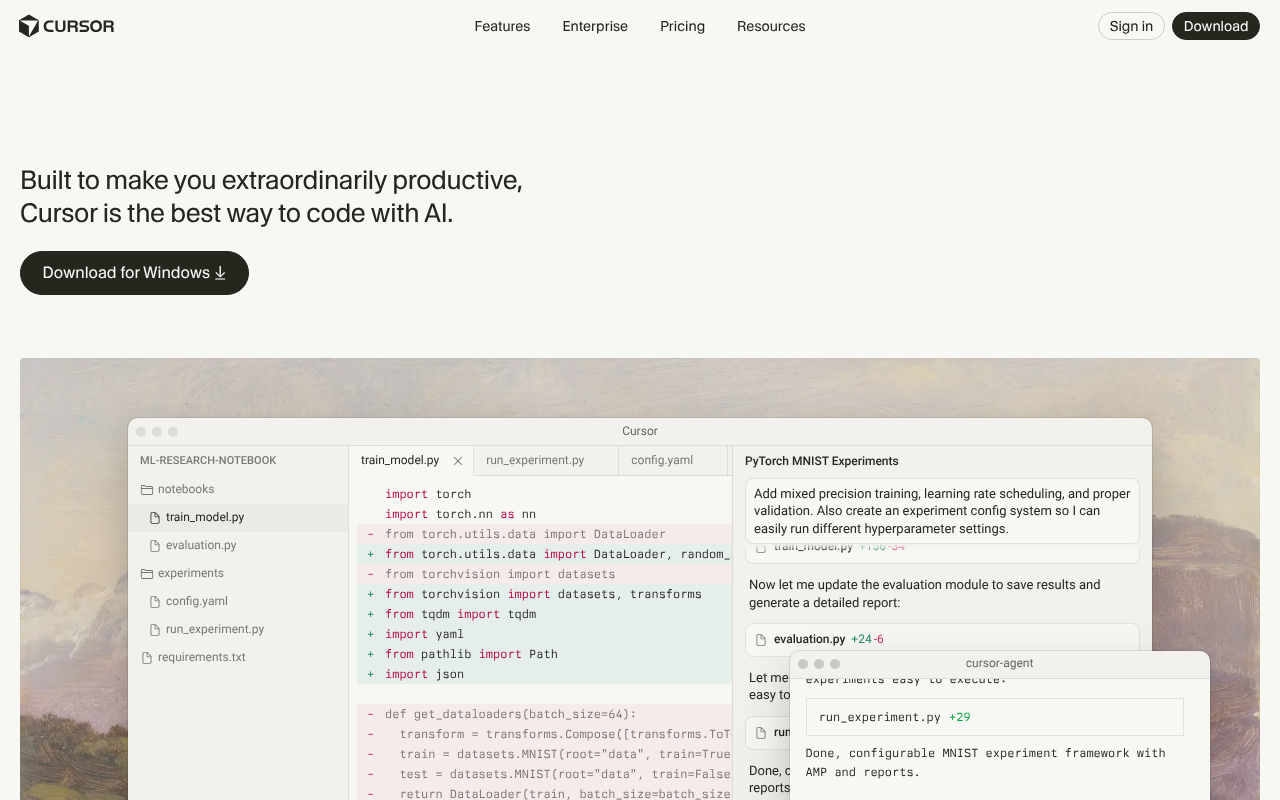Switch to the run_experiment.py editor tab

535,461
